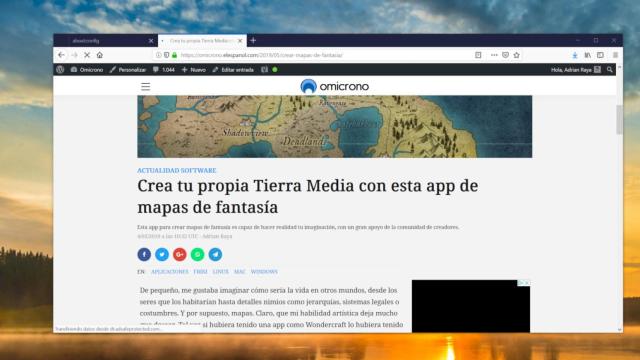Screen dimensions: 640x360
Task: Share the article on Twitter
Action: tap(162, 254)
